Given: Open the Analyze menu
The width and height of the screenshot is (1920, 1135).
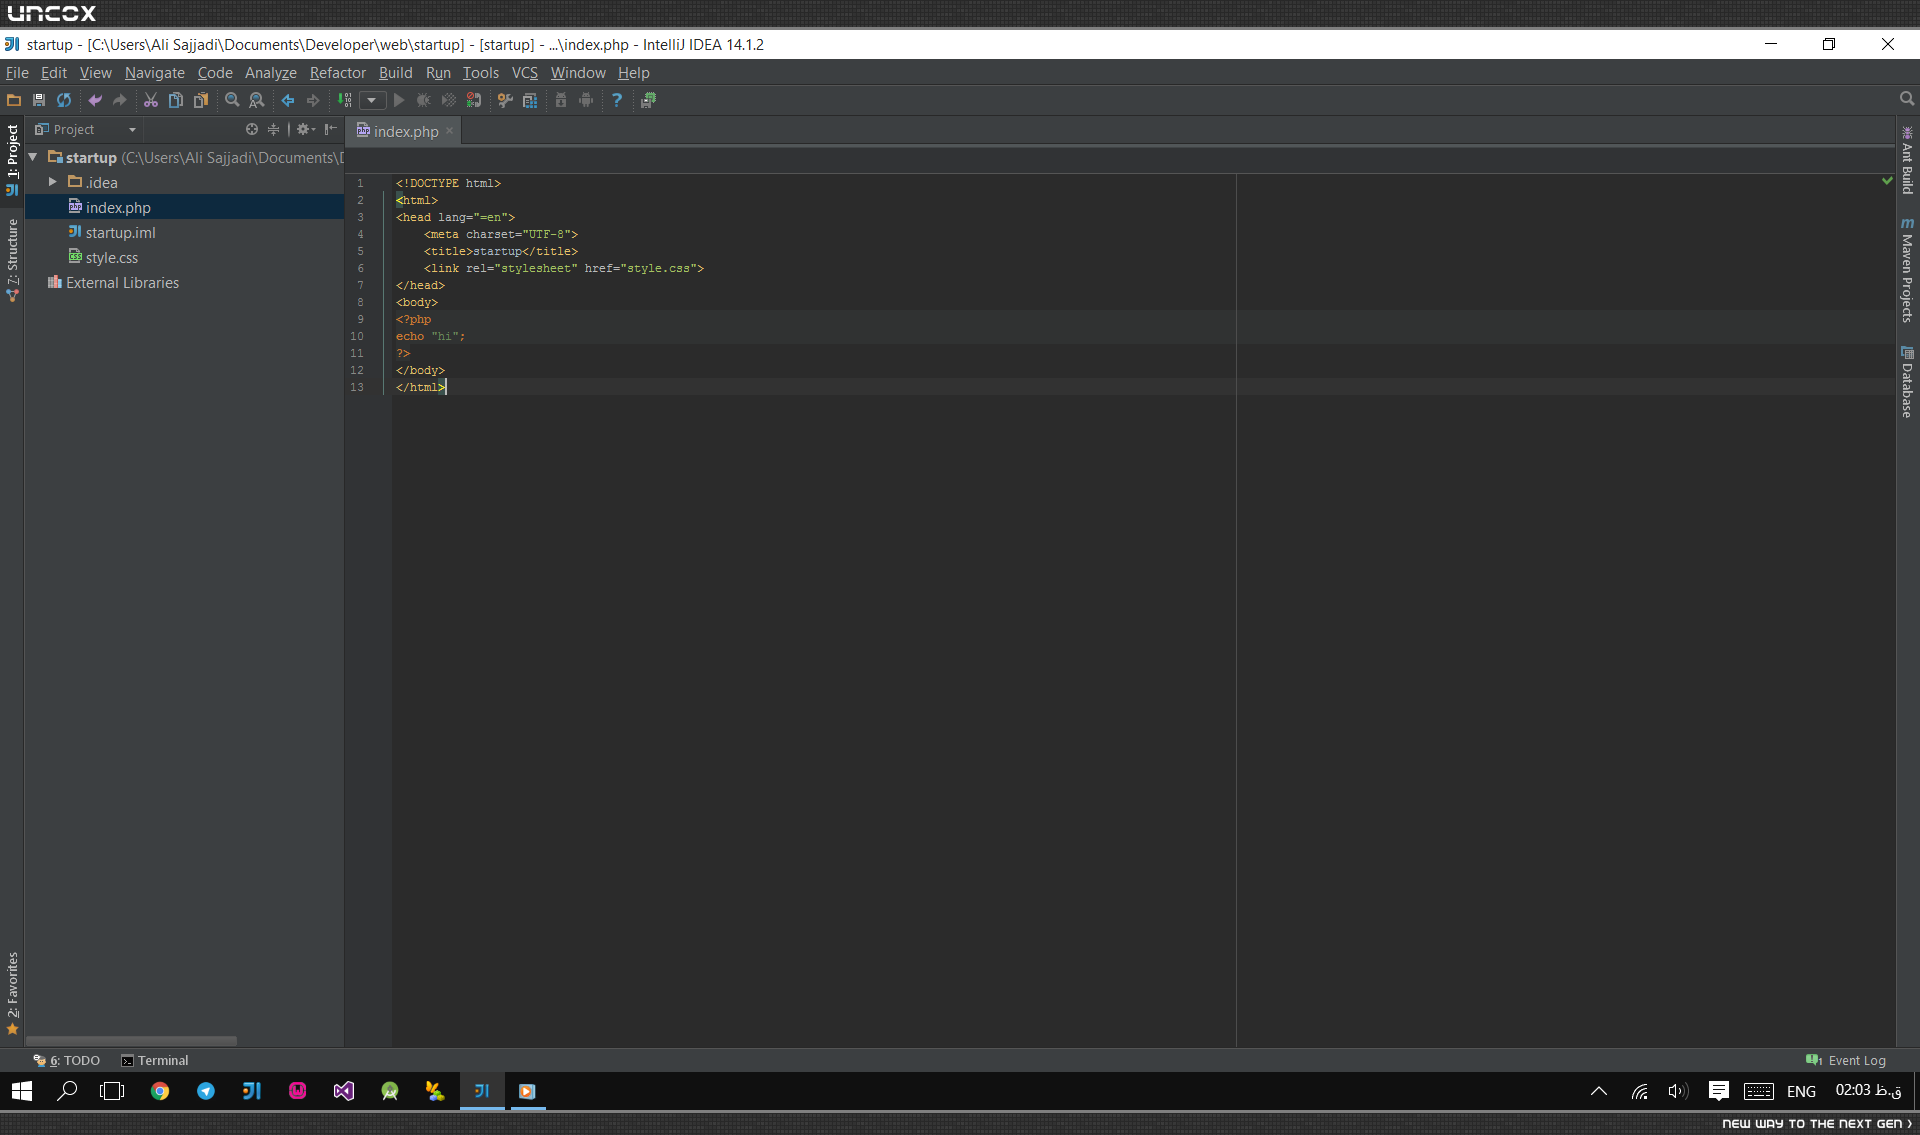Looking at the screenshot, I should click(x=271, y=73).
